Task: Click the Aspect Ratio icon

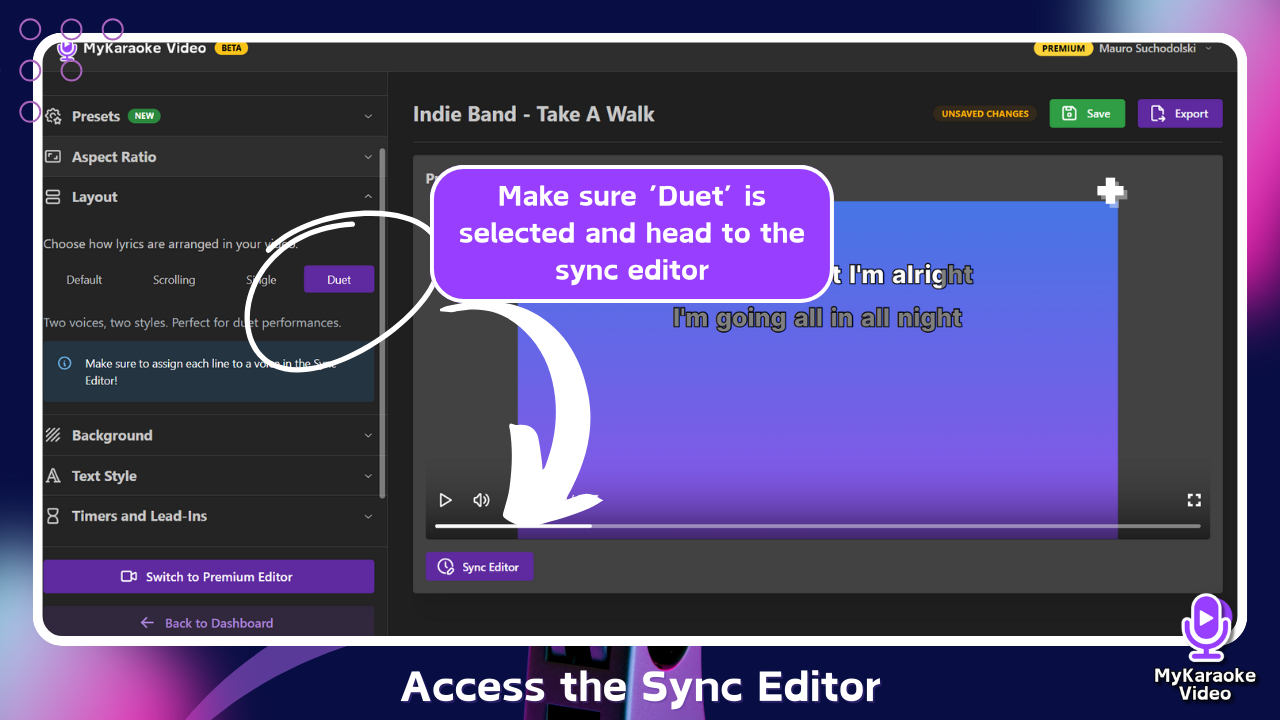Action: (x=53, y=157)
